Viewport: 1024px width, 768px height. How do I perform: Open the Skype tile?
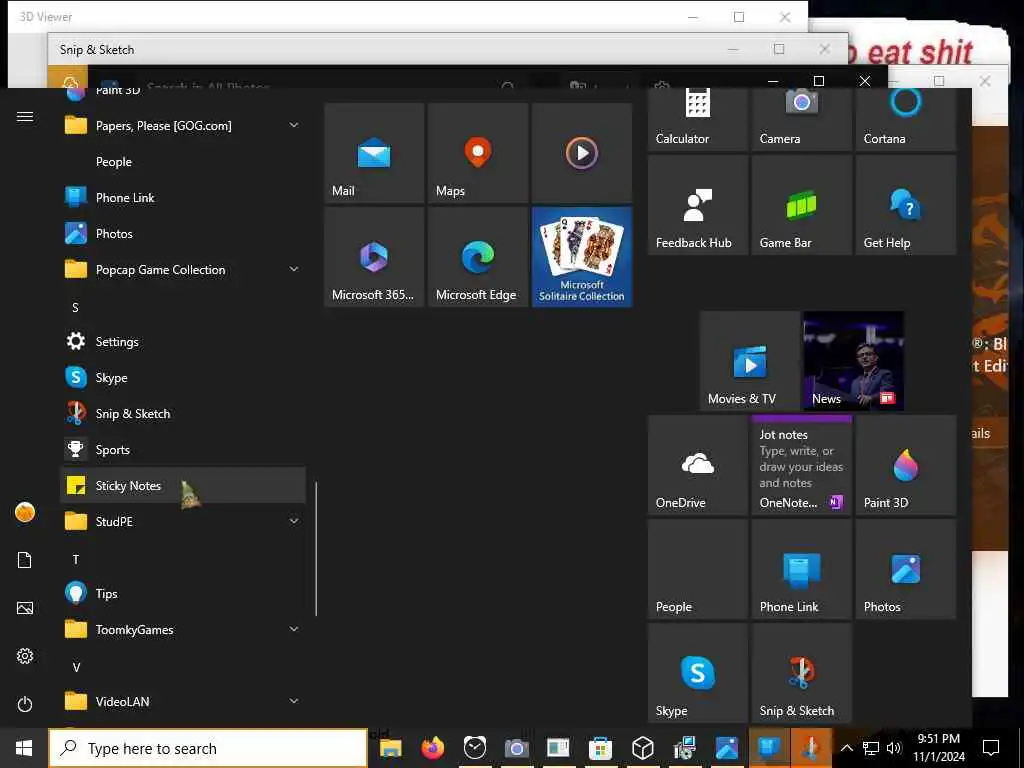pyautogui.click(x=697, y=673)
